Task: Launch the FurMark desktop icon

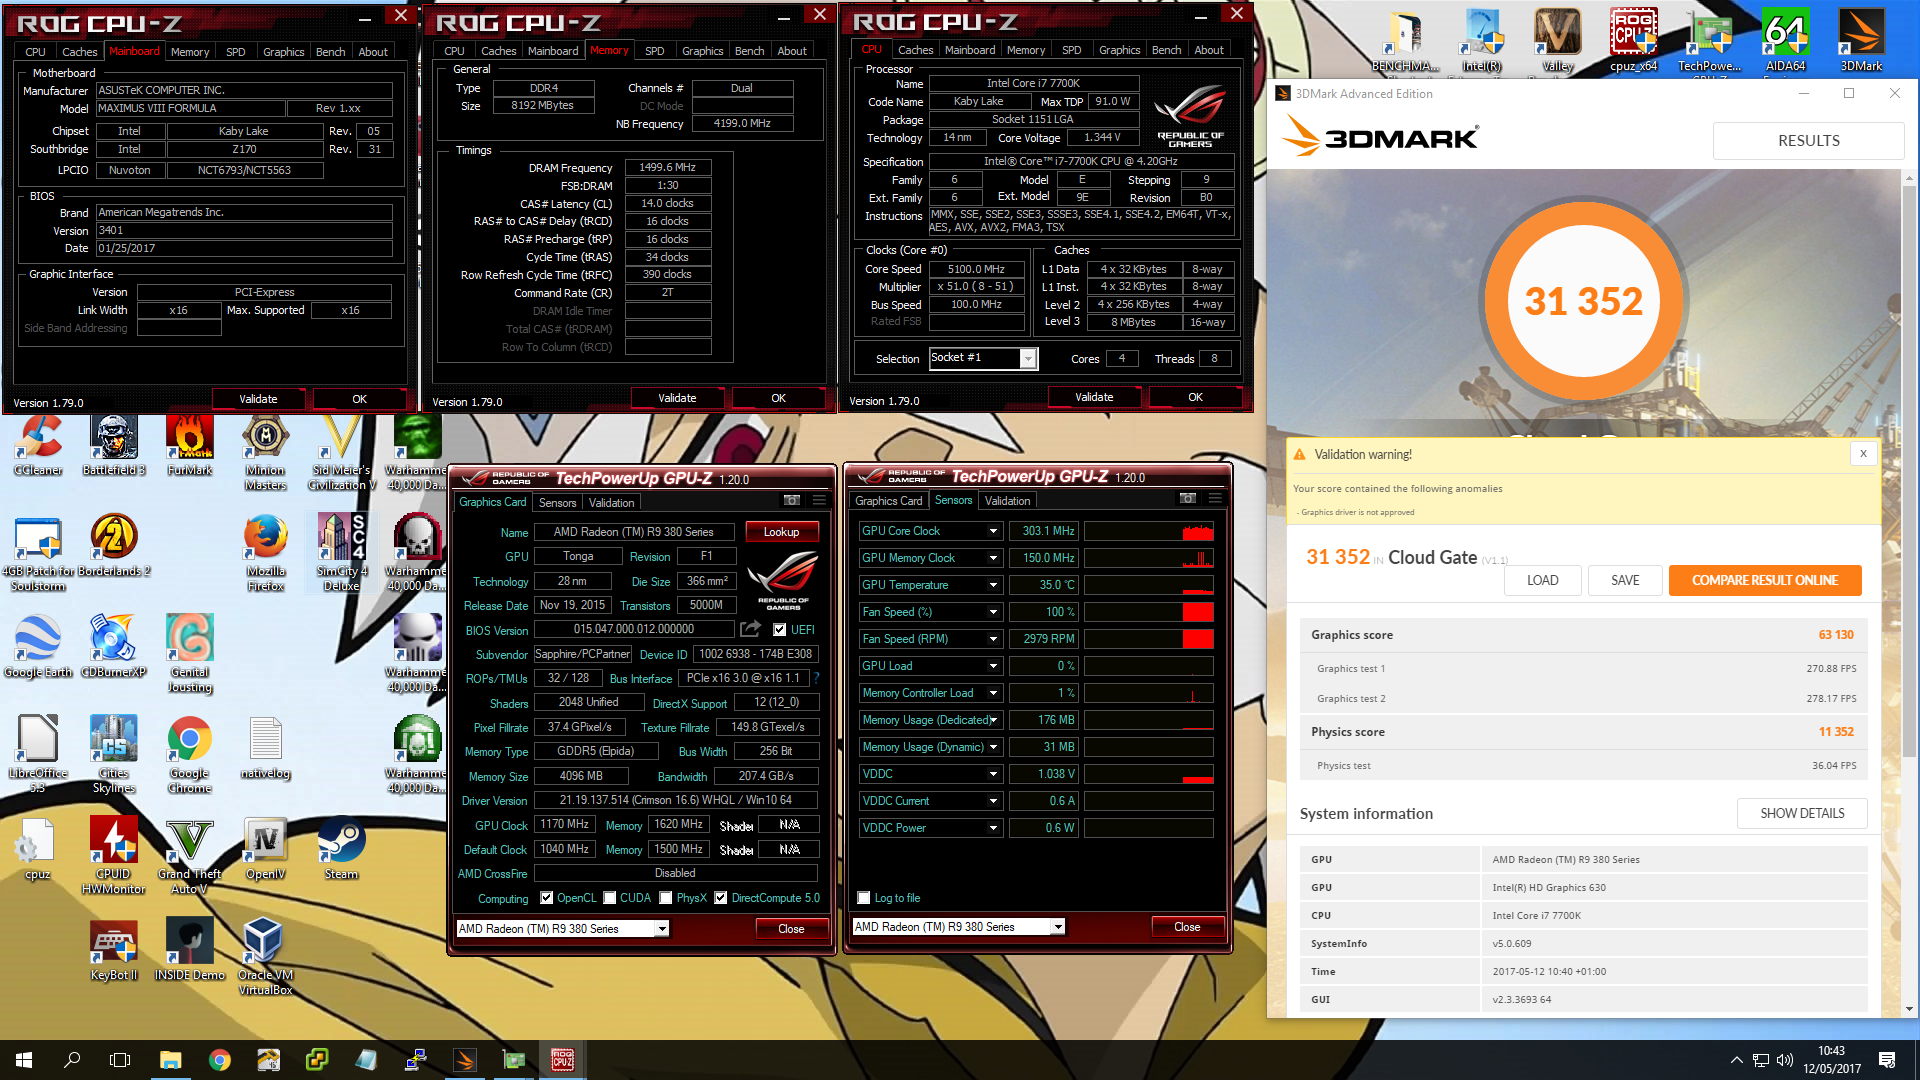Action: 190,446
